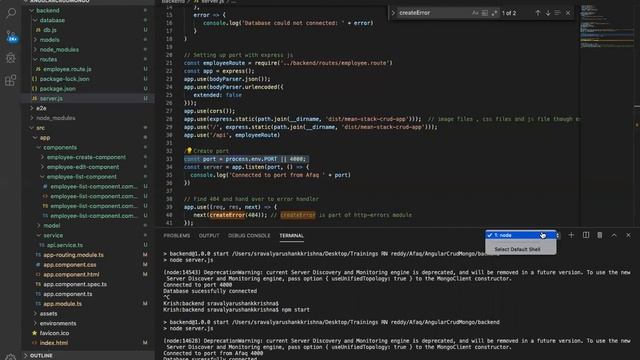Screen dimensions: 640x360
Task: Switch to the PROBLEMS tab
Action: pos(177,236)
